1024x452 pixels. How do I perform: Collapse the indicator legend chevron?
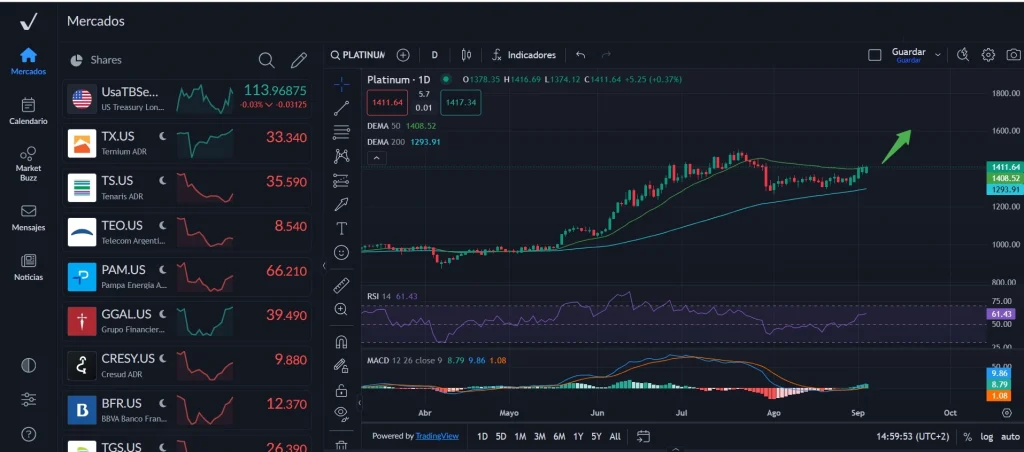[x=377, y=158]
